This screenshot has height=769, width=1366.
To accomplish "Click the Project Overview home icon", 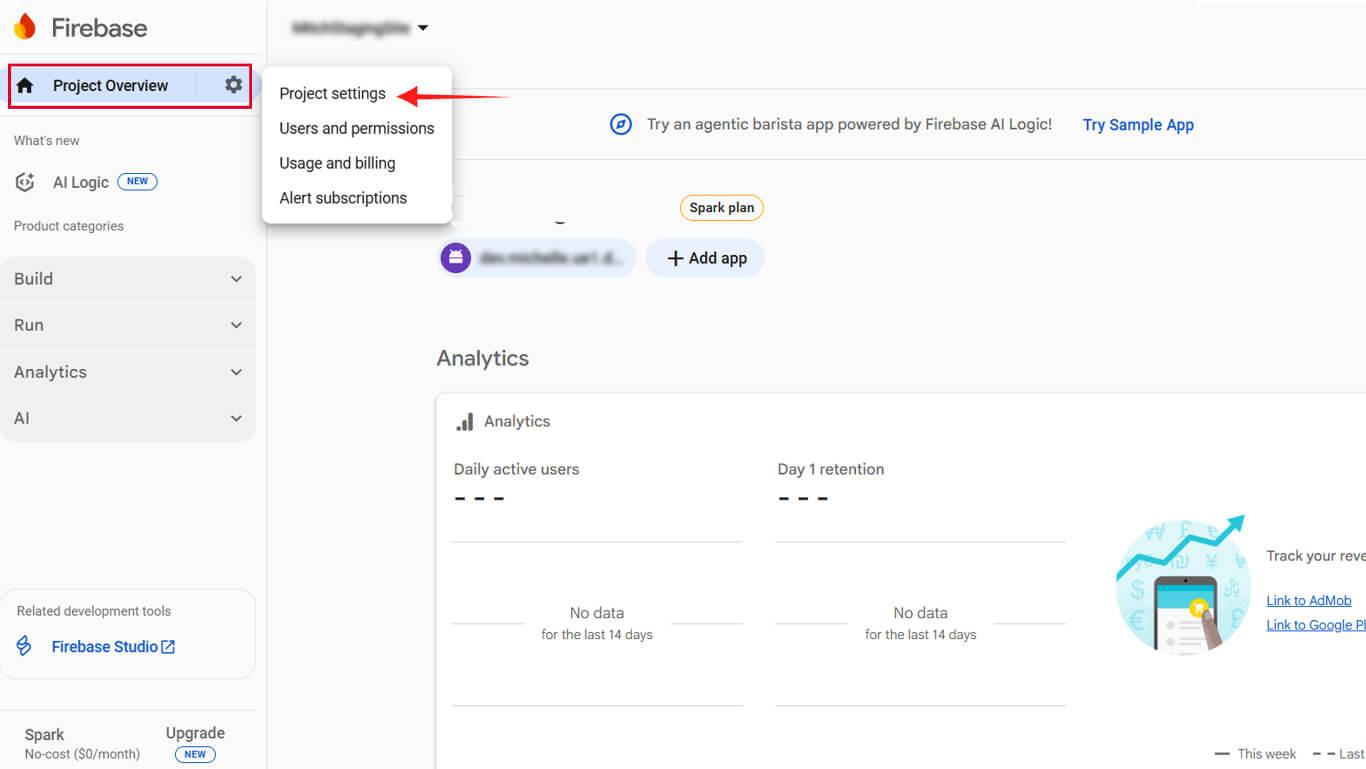I will tap(26, 86).
